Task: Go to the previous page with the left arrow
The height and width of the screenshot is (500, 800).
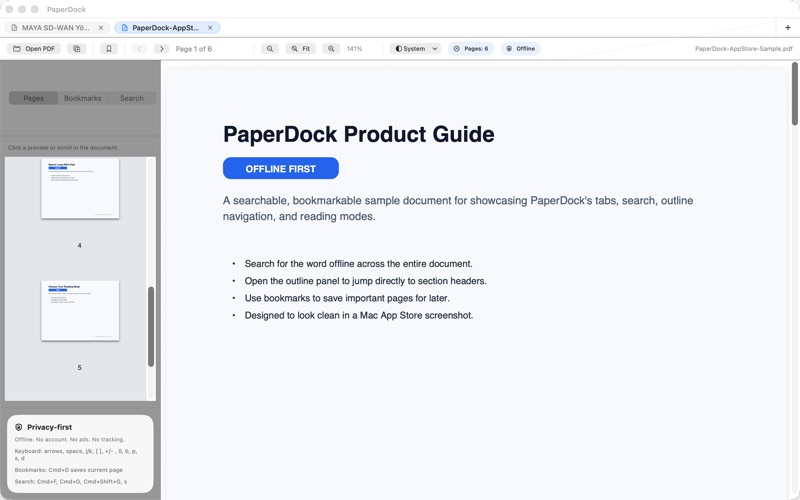Action: coord(139,48)
